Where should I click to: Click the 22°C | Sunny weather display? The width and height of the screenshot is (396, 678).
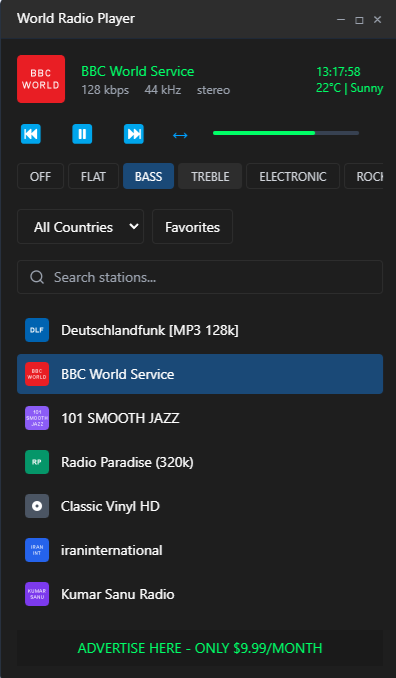point(349,88)
